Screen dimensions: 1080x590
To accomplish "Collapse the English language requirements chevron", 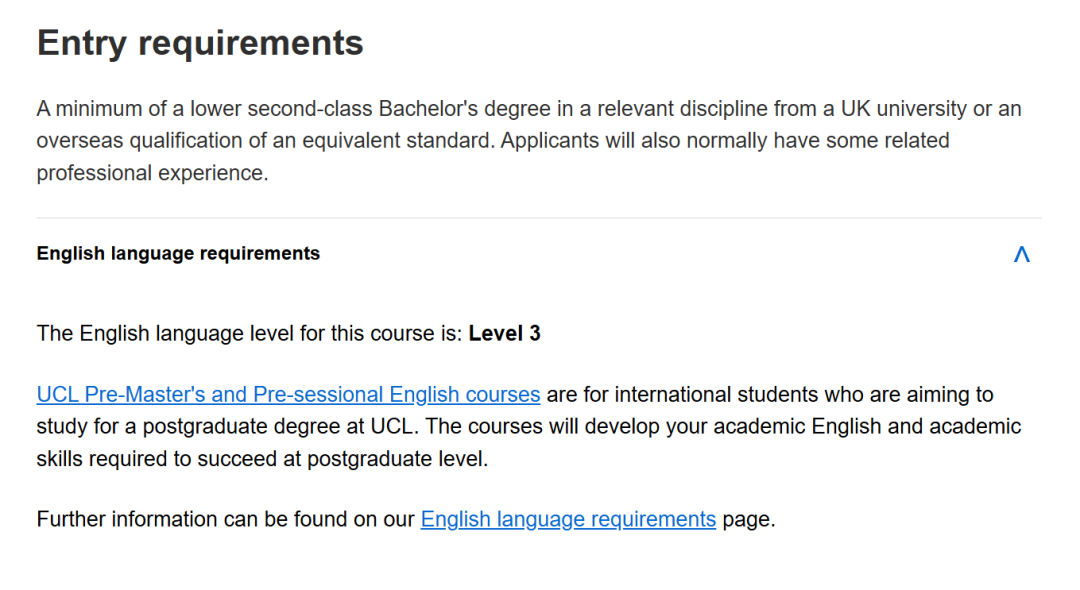I will pyautogui.click(x=1021, y=254).
